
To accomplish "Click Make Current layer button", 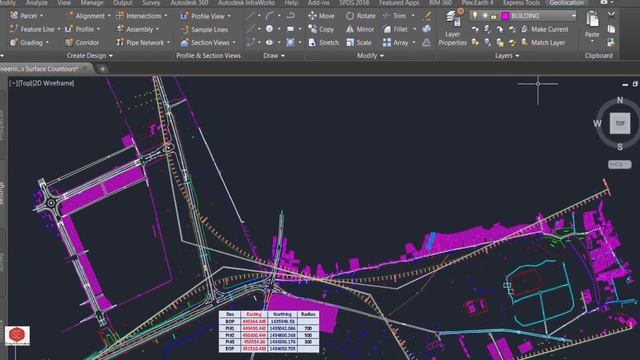I will (544, 29).
